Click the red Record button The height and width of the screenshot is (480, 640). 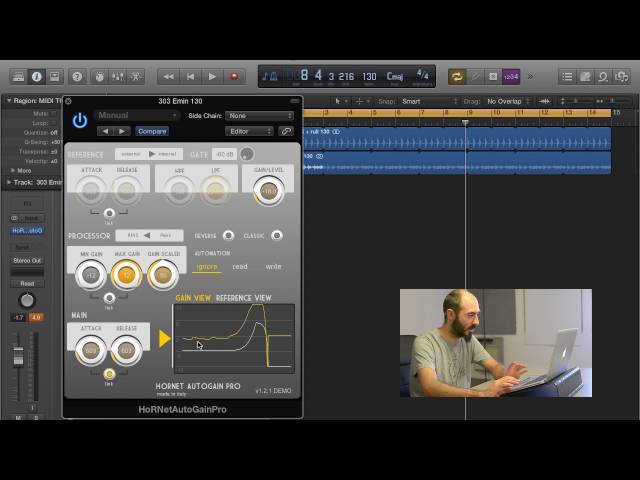click(x=234, y=76)
